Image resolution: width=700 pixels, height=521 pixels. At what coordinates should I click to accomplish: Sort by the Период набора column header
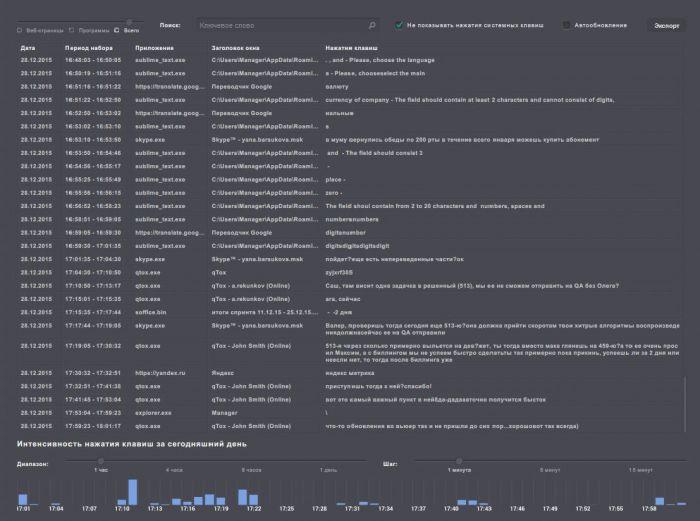pyautogui.click(x=90, y=47)
